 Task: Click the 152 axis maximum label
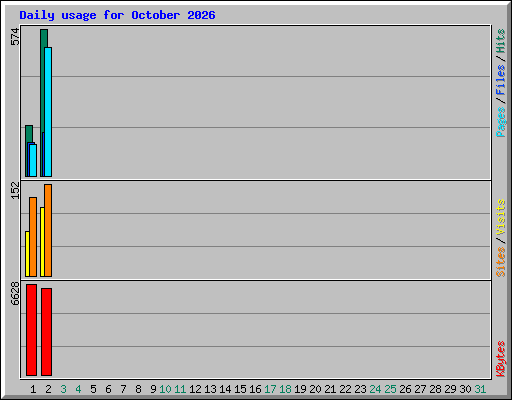pos(15,190)
